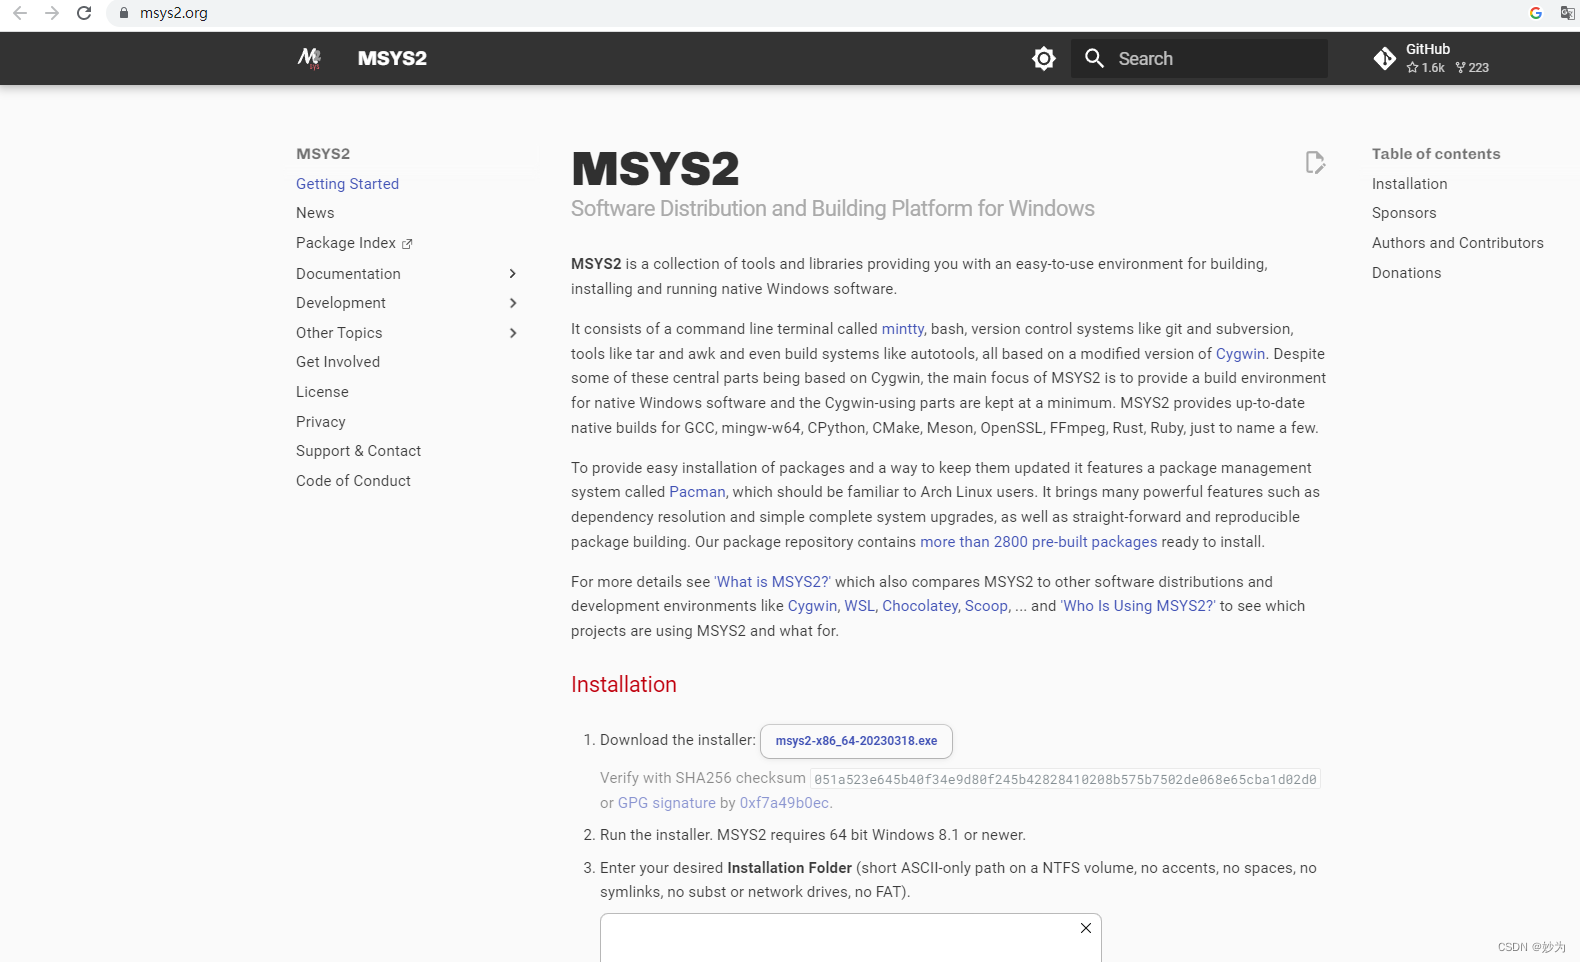Click the MSYS2 logo in the header

309,58
